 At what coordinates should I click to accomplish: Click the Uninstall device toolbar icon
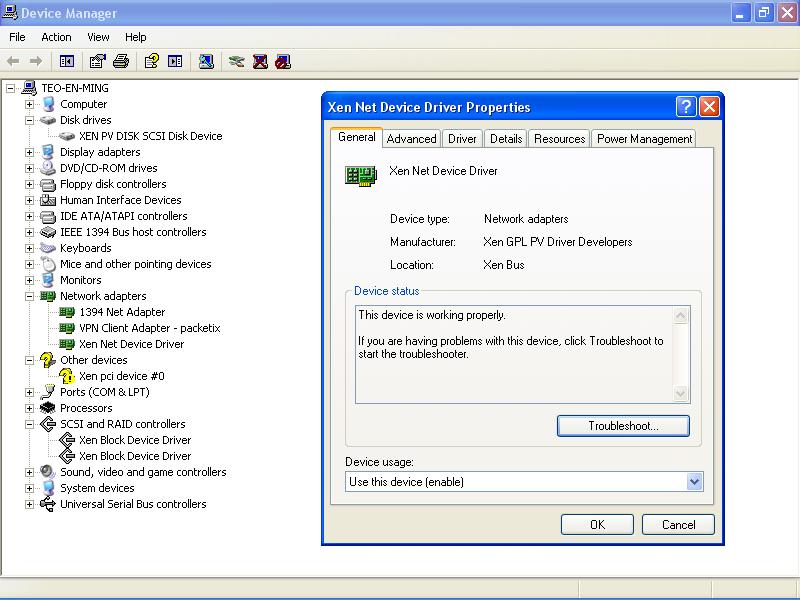(260, 61)
